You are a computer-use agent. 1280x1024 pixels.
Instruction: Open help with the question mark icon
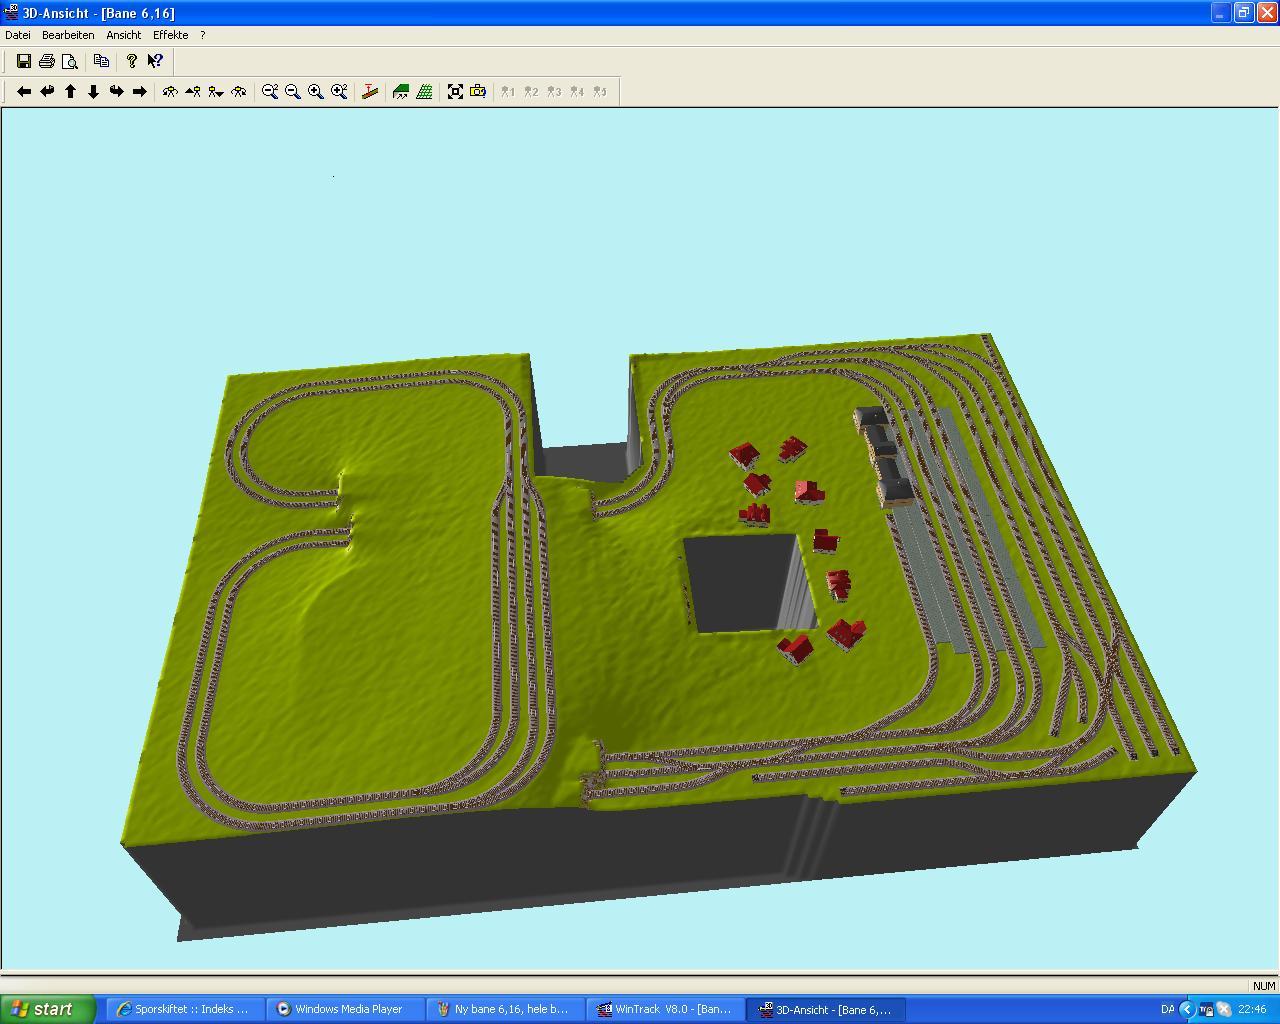coord(131,61)
